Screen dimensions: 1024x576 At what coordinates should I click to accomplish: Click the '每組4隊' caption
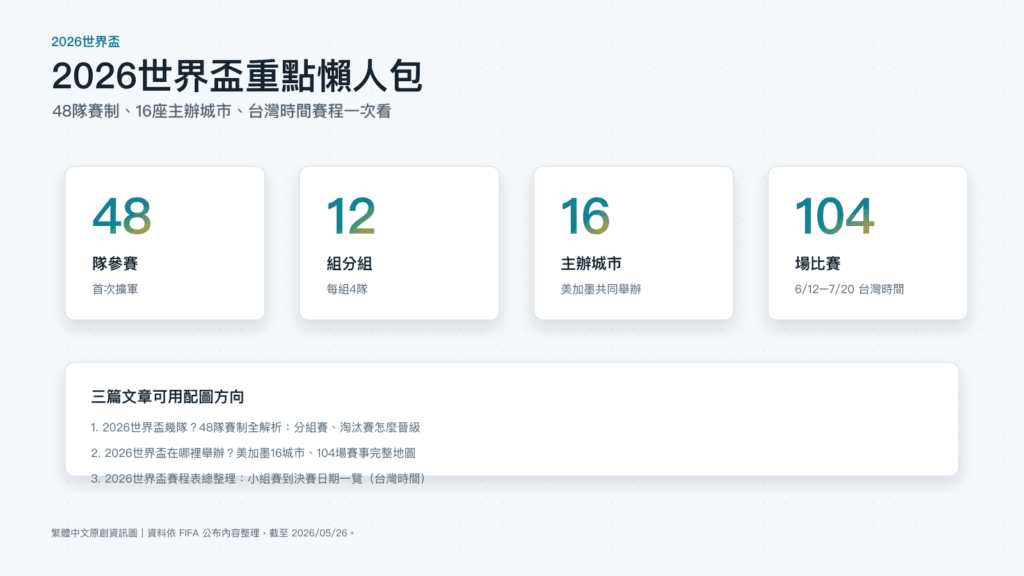(347, 289)
